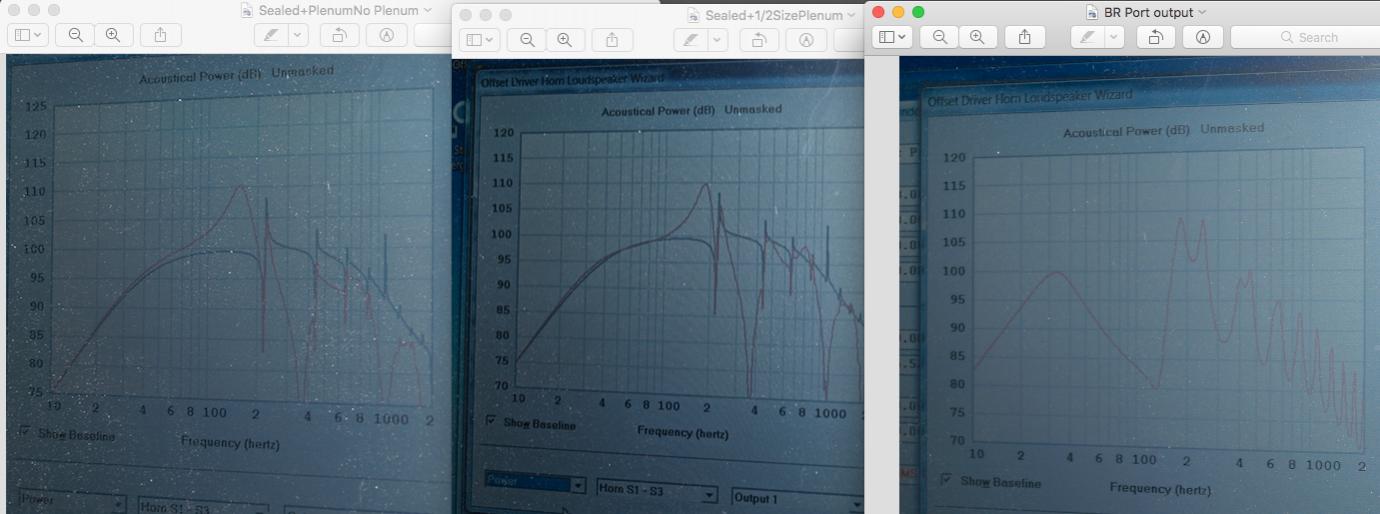Zoom in on BR Port output window

point(977,37)
